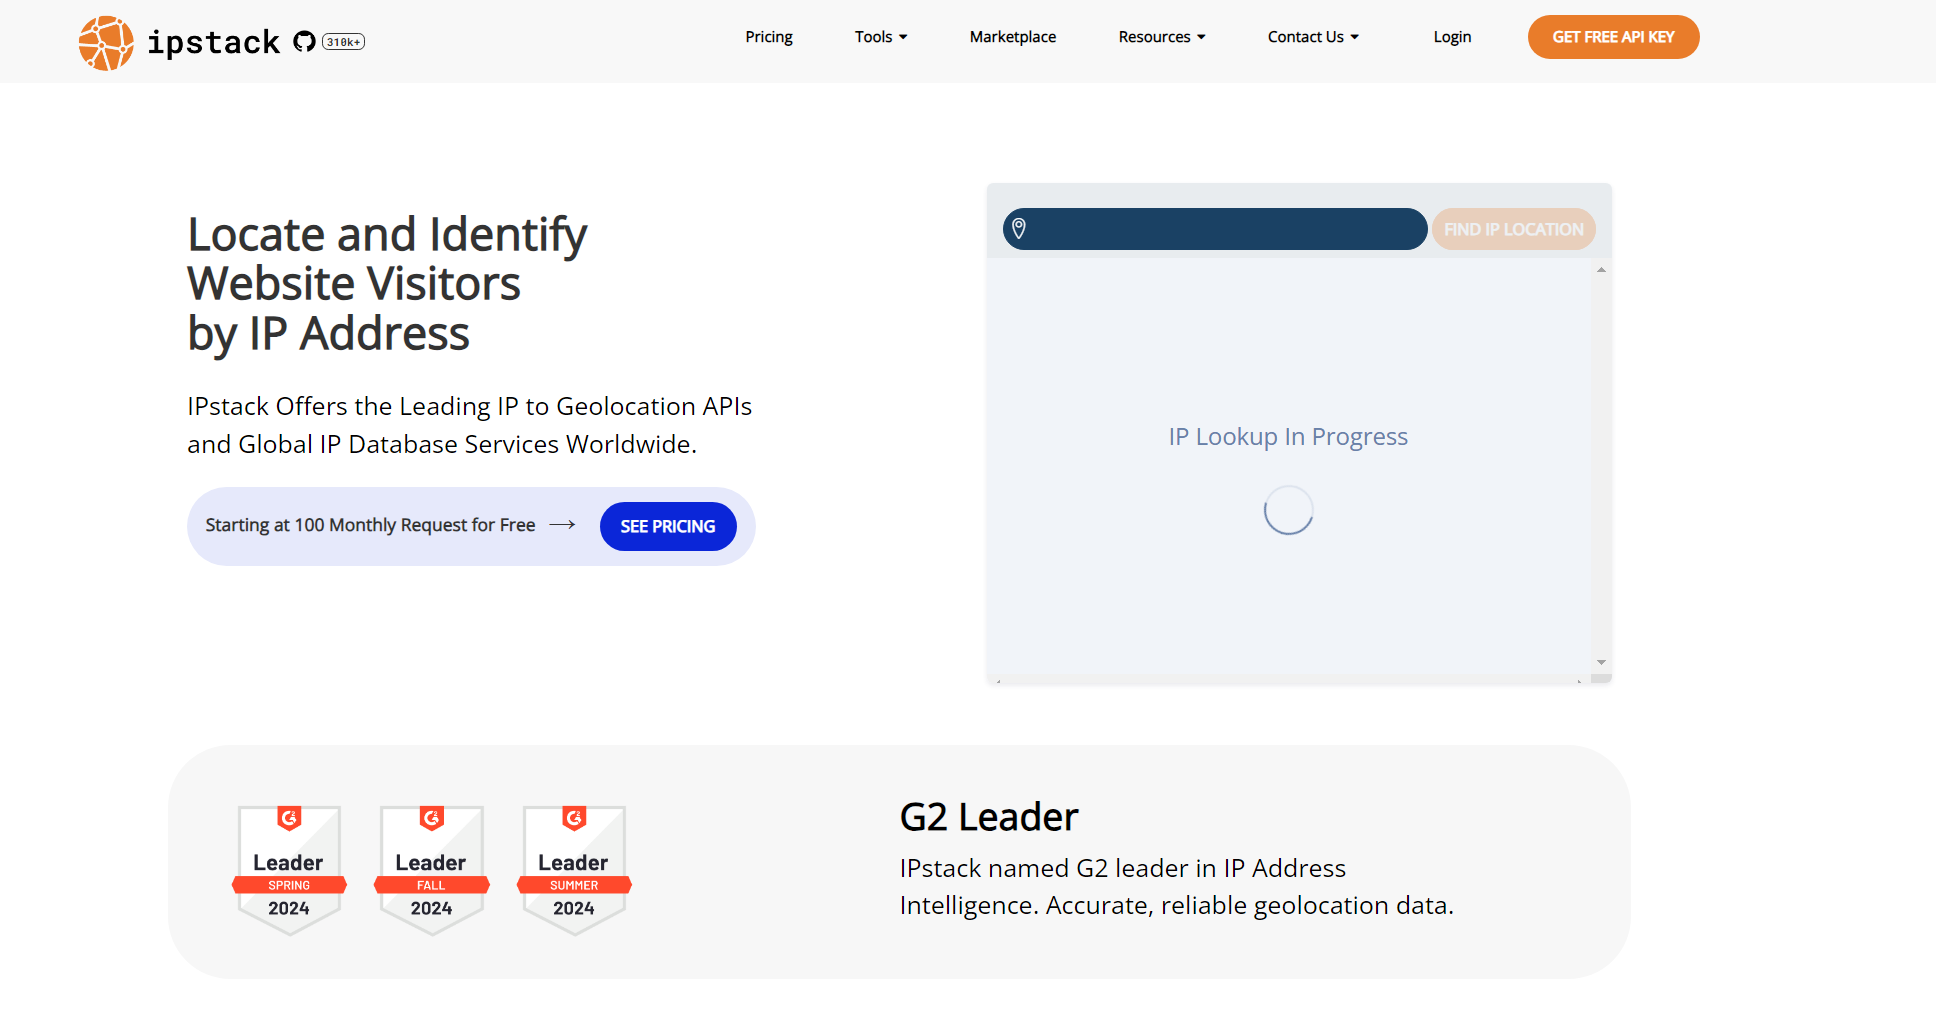
Task: Expand the Resources dropdown menu
Action: click(1161, 37)
